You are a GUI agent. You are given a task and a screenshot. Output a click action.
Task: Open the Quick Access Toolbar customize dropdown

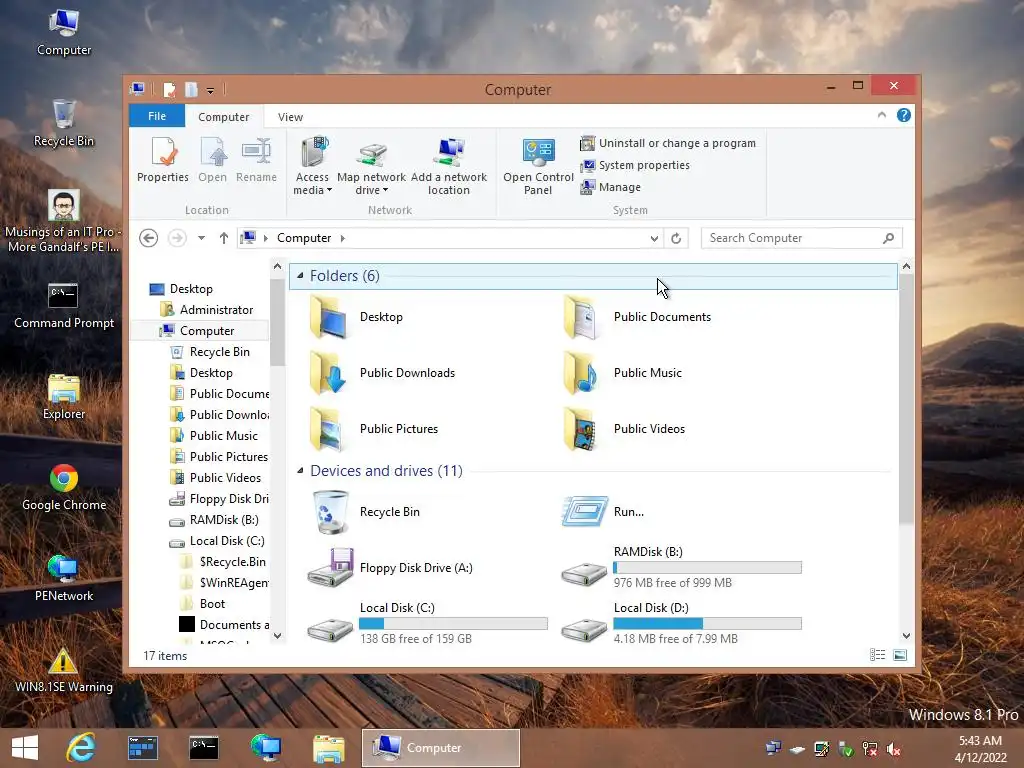click(210, 90)
